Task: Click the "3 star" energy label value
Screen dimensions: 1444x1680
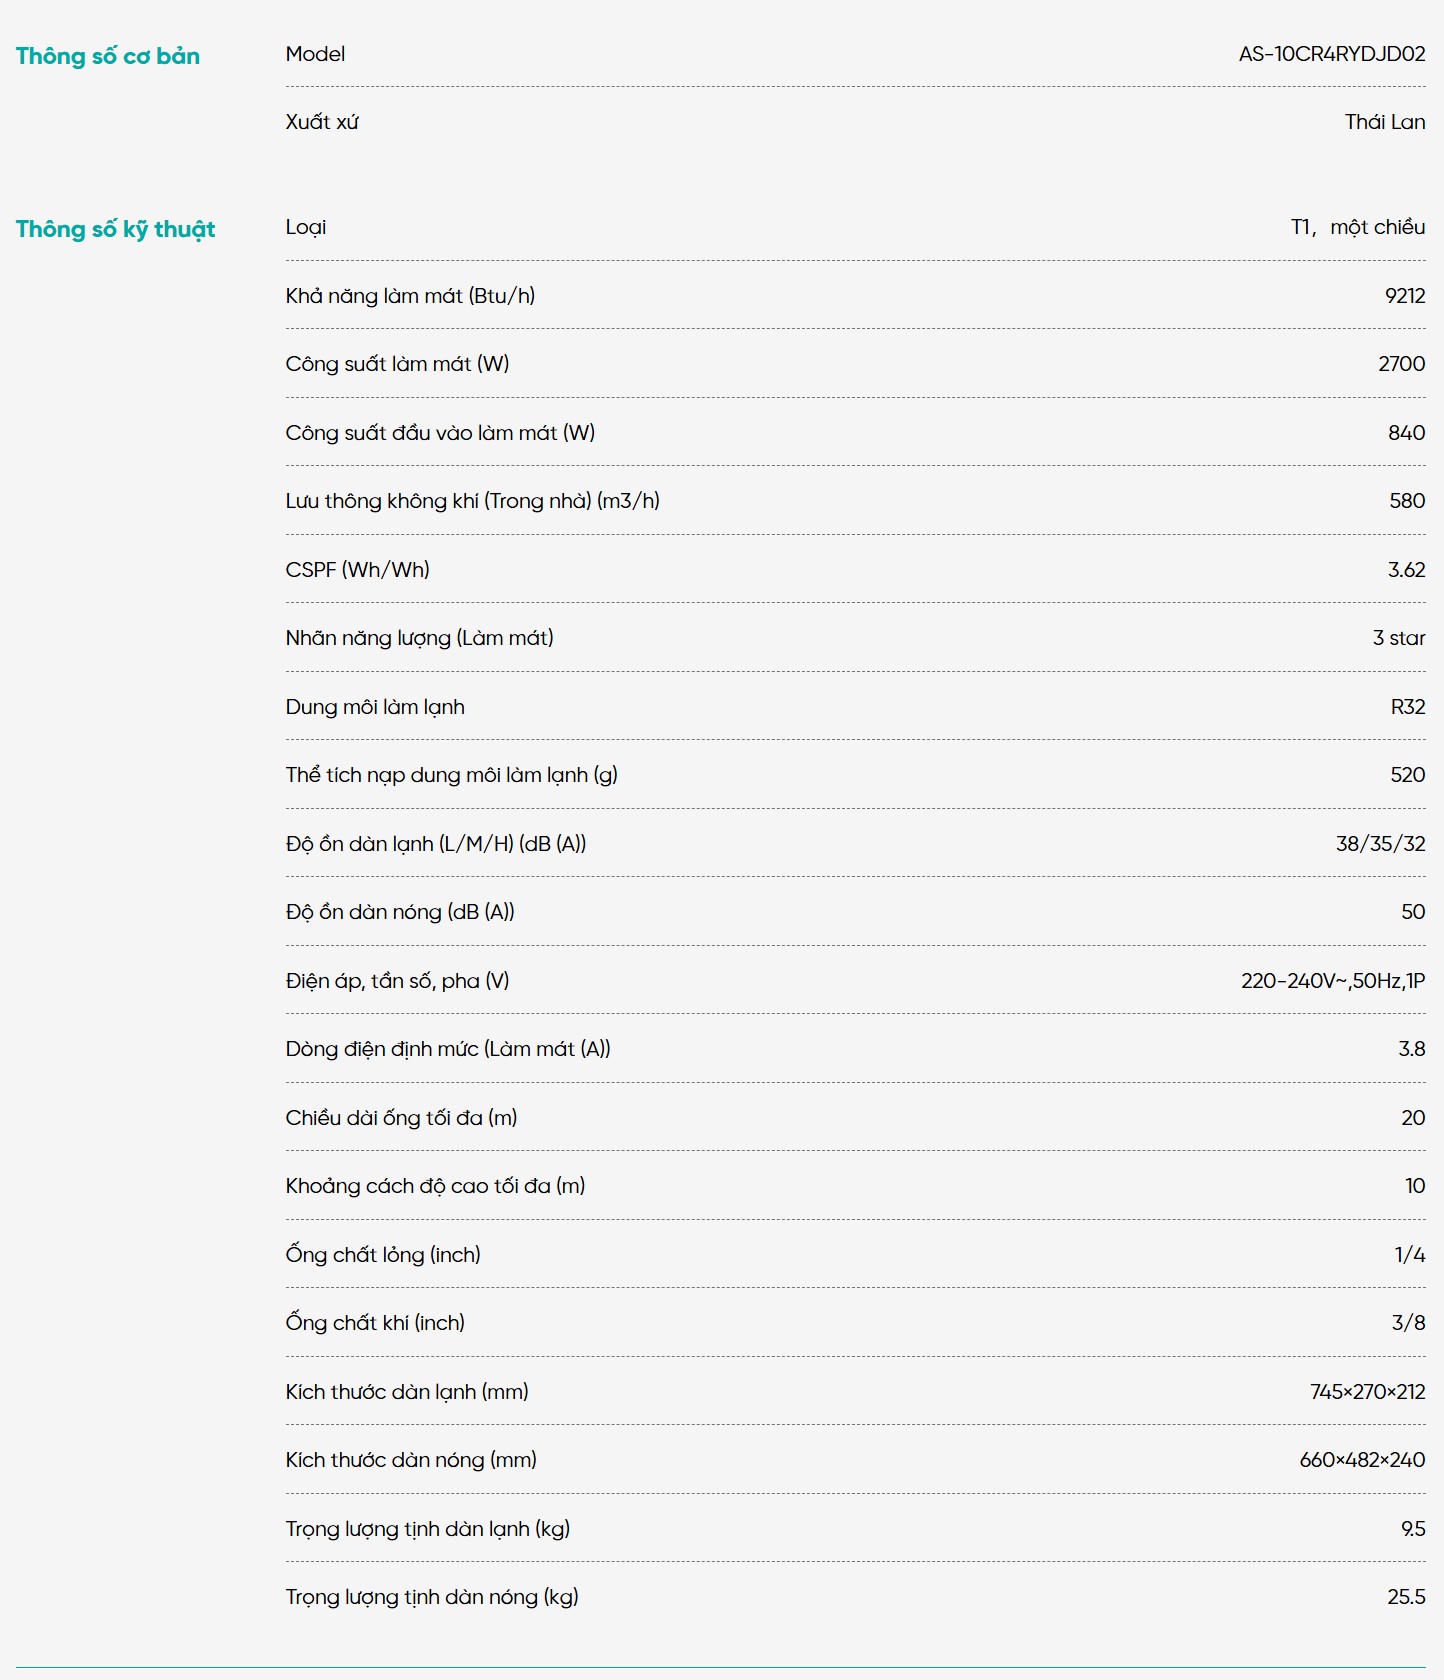Action: tap(1398, 638)
